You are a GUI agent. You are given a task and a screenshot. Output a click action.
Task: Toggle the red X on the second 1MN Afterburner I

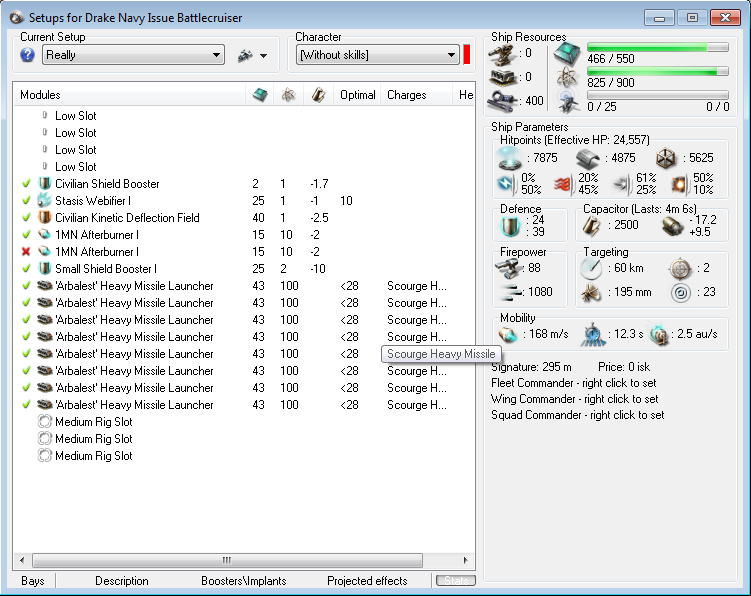click(x=26, y=252)
